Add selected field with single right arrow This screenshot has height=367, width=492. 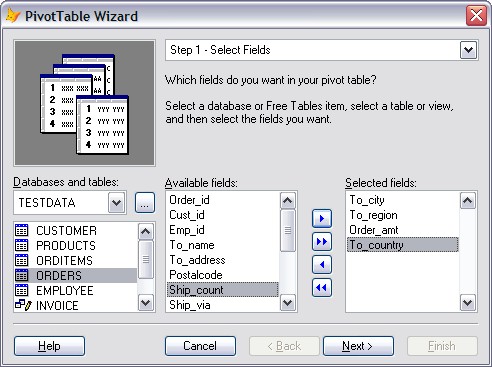point(322,219)
